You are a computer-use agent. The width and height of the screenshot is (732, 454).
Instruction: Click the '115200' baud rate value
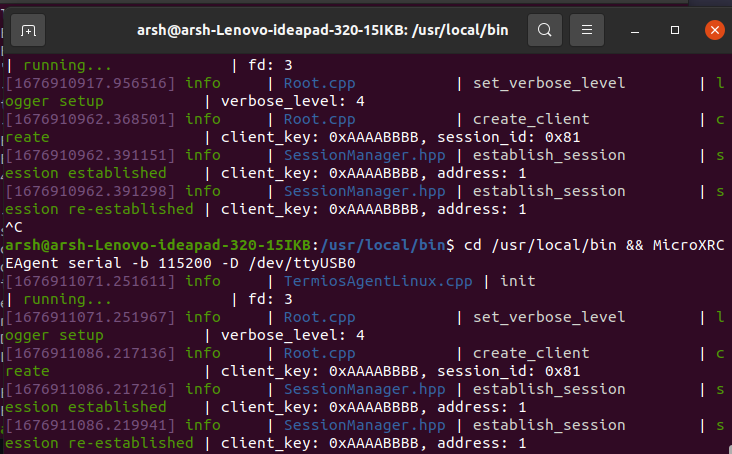click(185, 263)
